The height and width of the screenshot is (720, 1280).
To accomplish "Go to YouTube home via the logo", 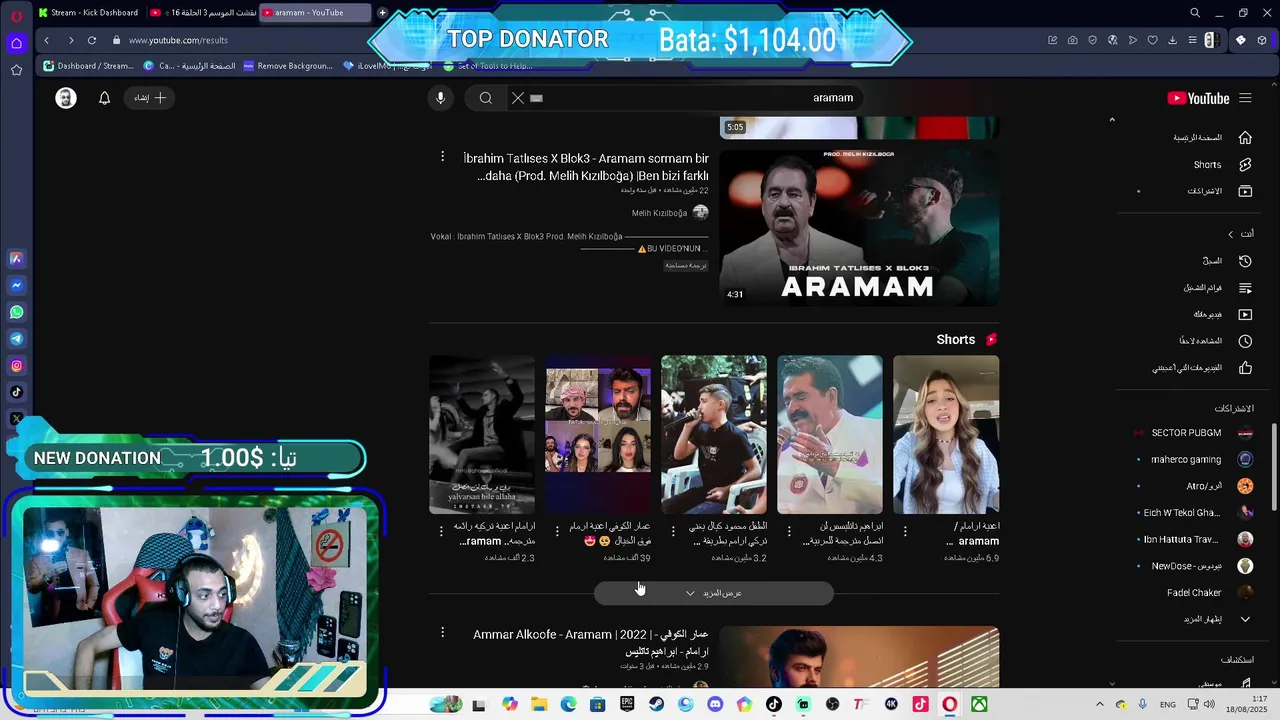I will pos(1198,98).
